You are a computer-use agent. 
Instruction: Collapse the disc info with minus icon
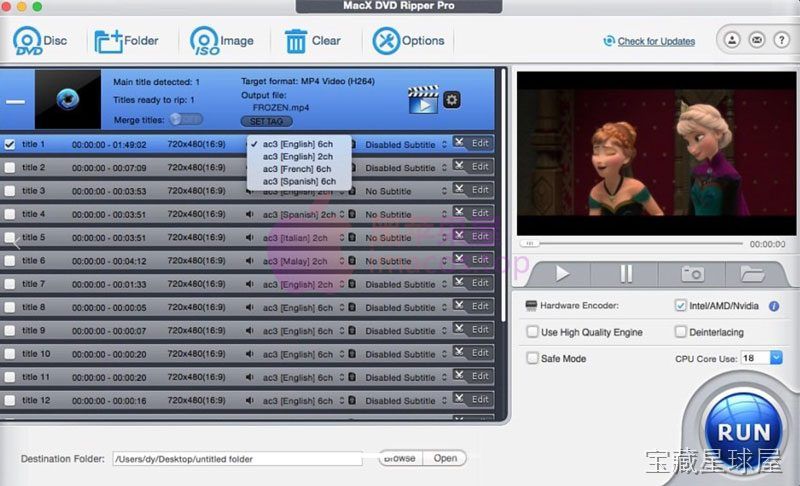pos(15,101)
